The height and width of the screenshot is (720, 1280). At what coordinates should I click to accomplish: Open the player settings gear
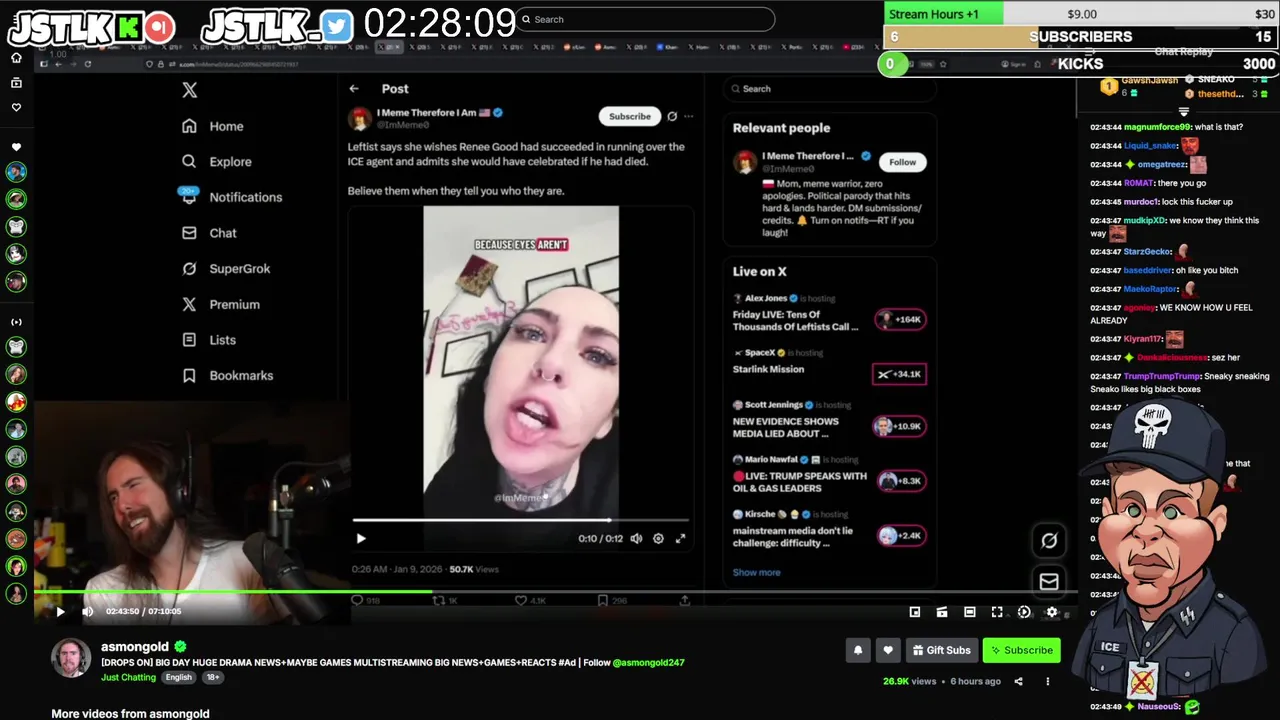[x=1051, y=612]
